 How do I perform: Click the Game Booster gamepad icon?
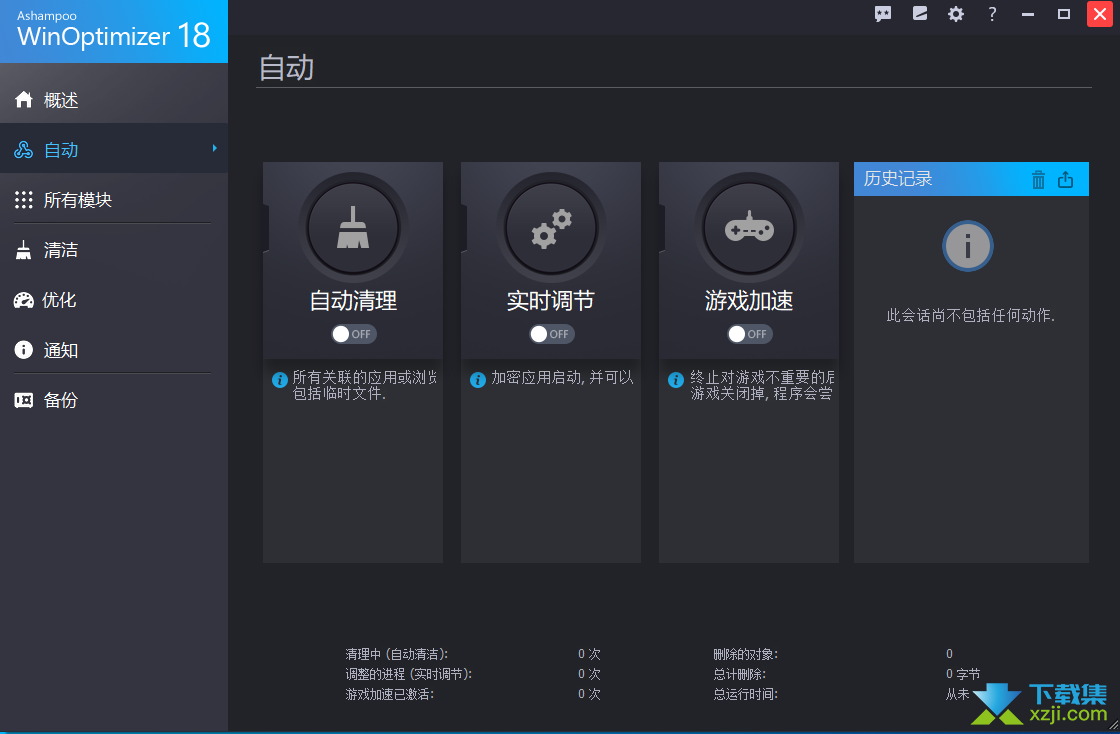(749, 228)
